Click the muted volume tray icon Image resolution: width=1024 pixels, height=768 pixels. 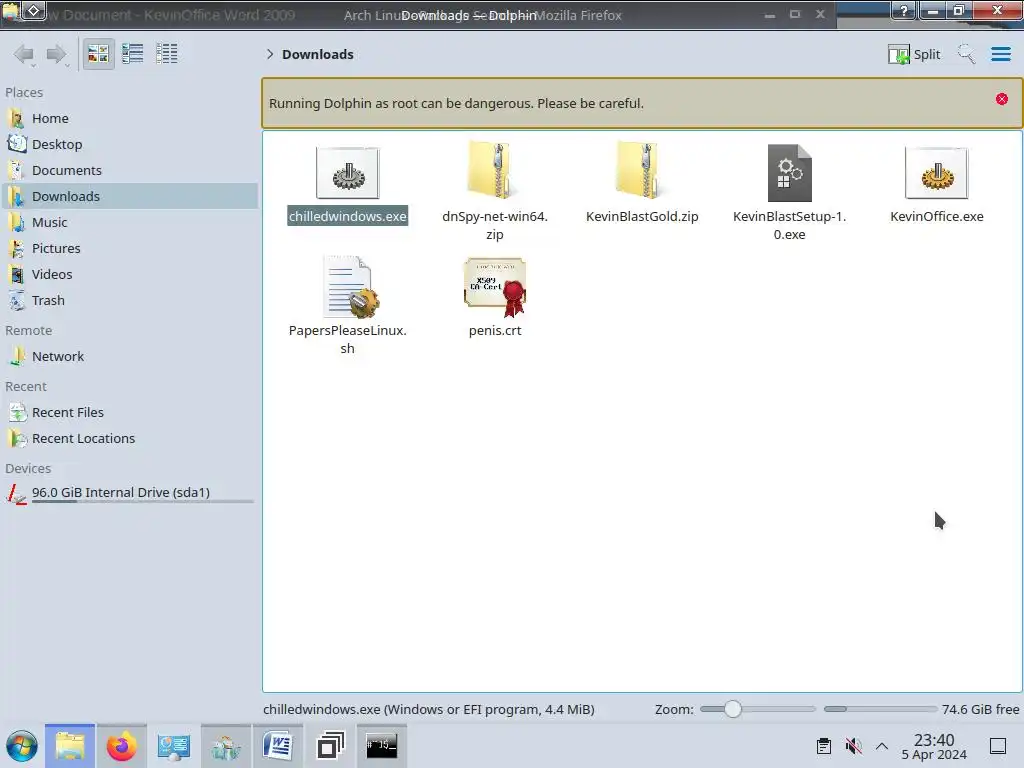(x=853, y=746)
